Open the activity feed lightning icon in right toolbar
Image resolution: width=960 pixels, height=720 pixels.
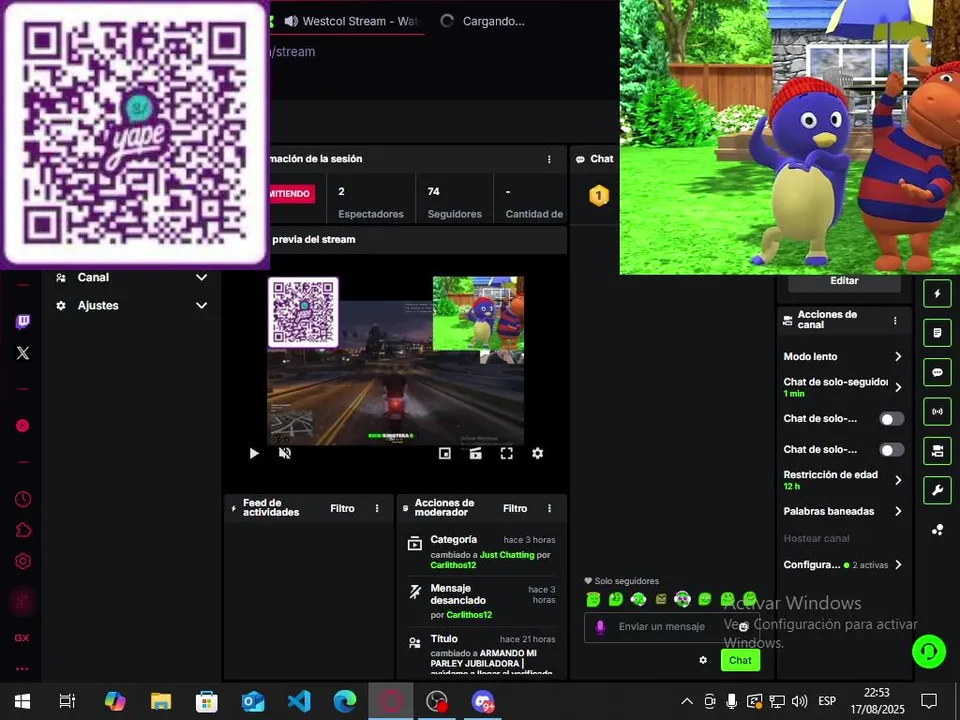point(937,294)
